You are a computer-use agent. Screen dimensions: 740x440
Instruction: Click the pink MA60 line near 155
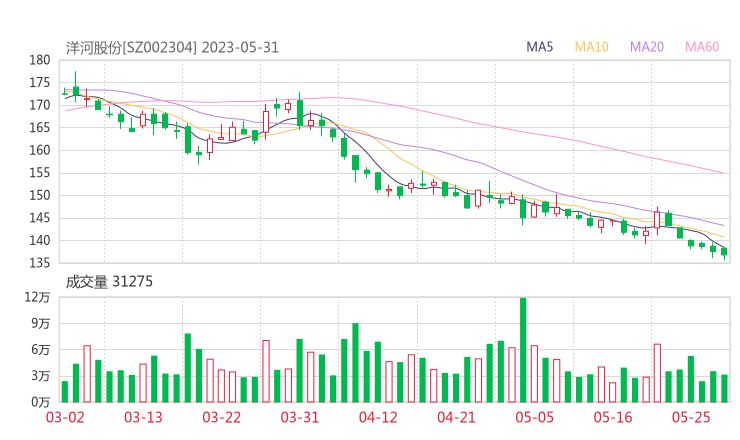(x=722, y=172)
